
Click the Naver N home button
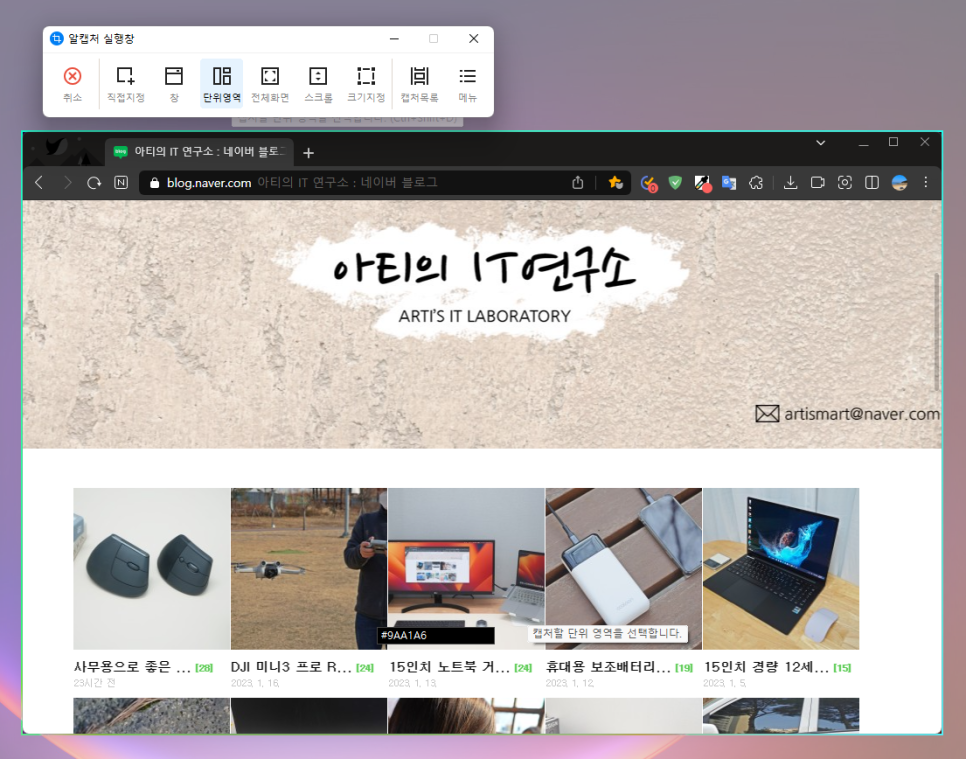pos(121,182)
